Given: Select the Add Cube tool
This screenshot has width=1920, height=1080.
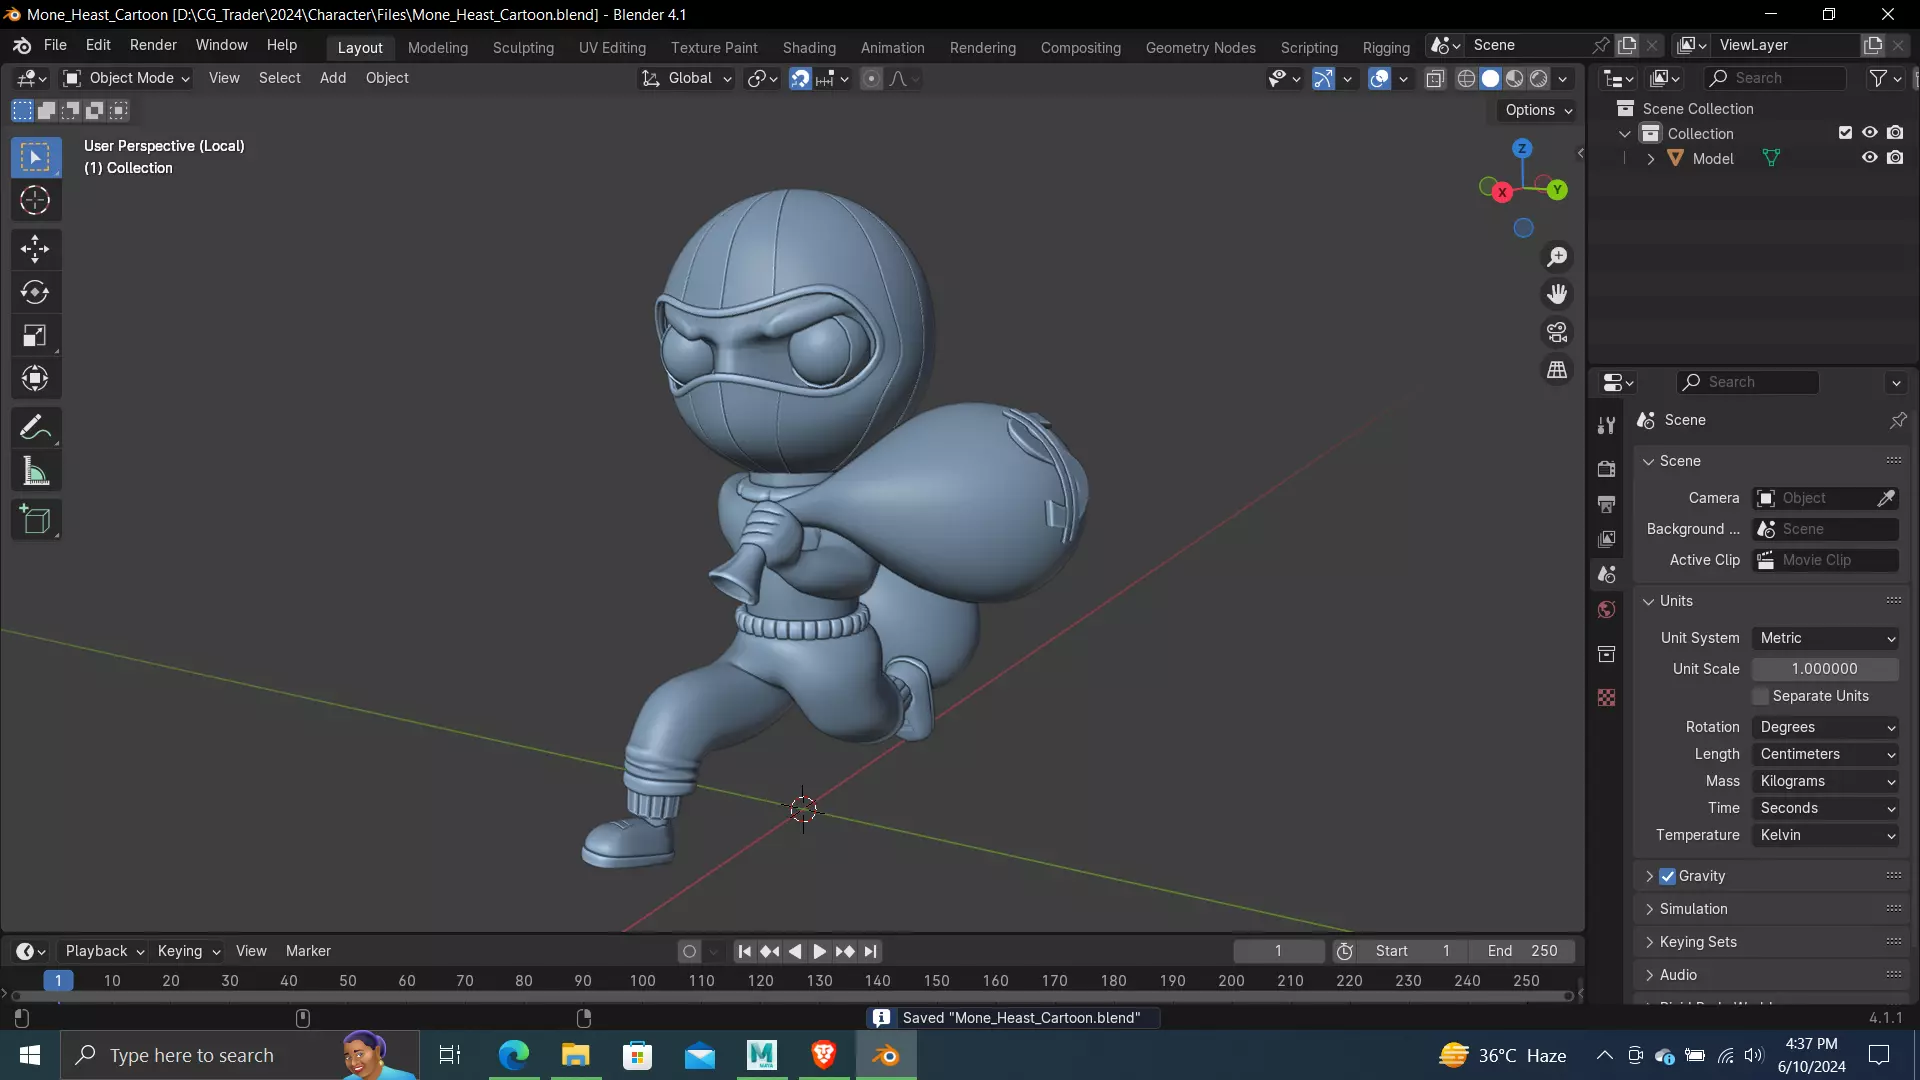Looking at the screenshot, I should [x=35, y=519].
